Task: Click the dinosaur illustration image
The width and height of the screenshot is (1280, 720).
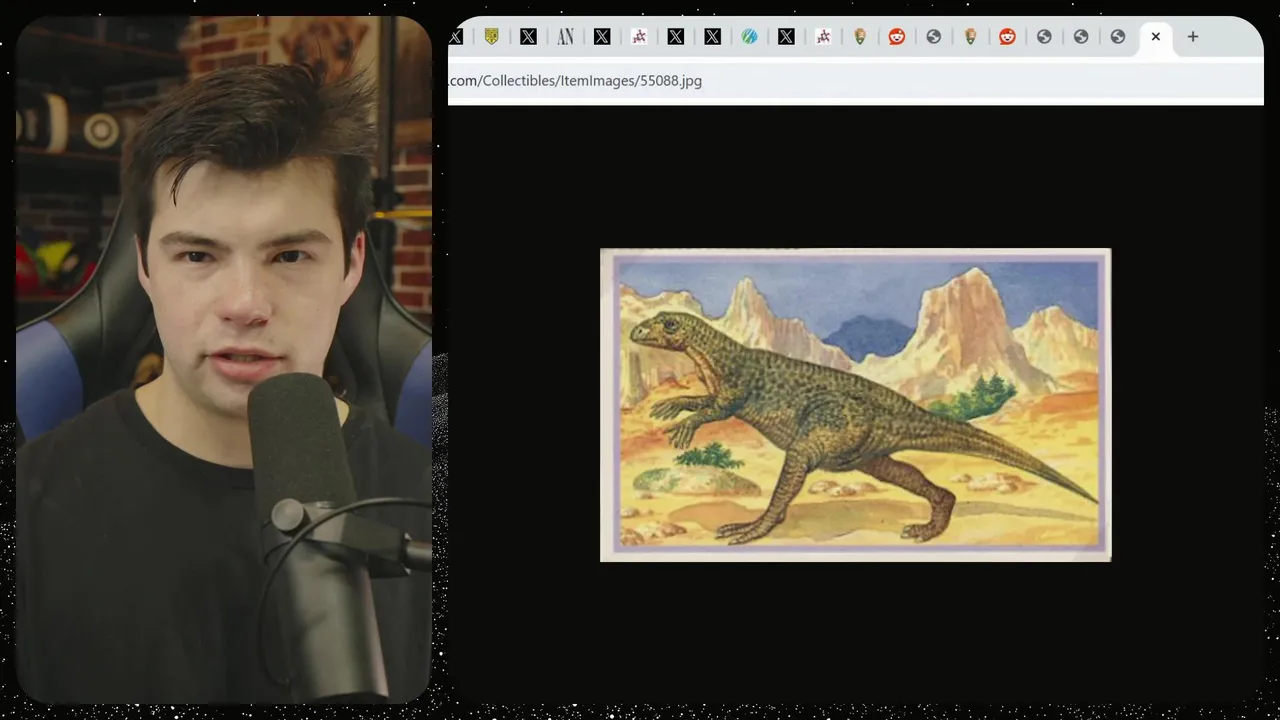Action: point(855,405)
